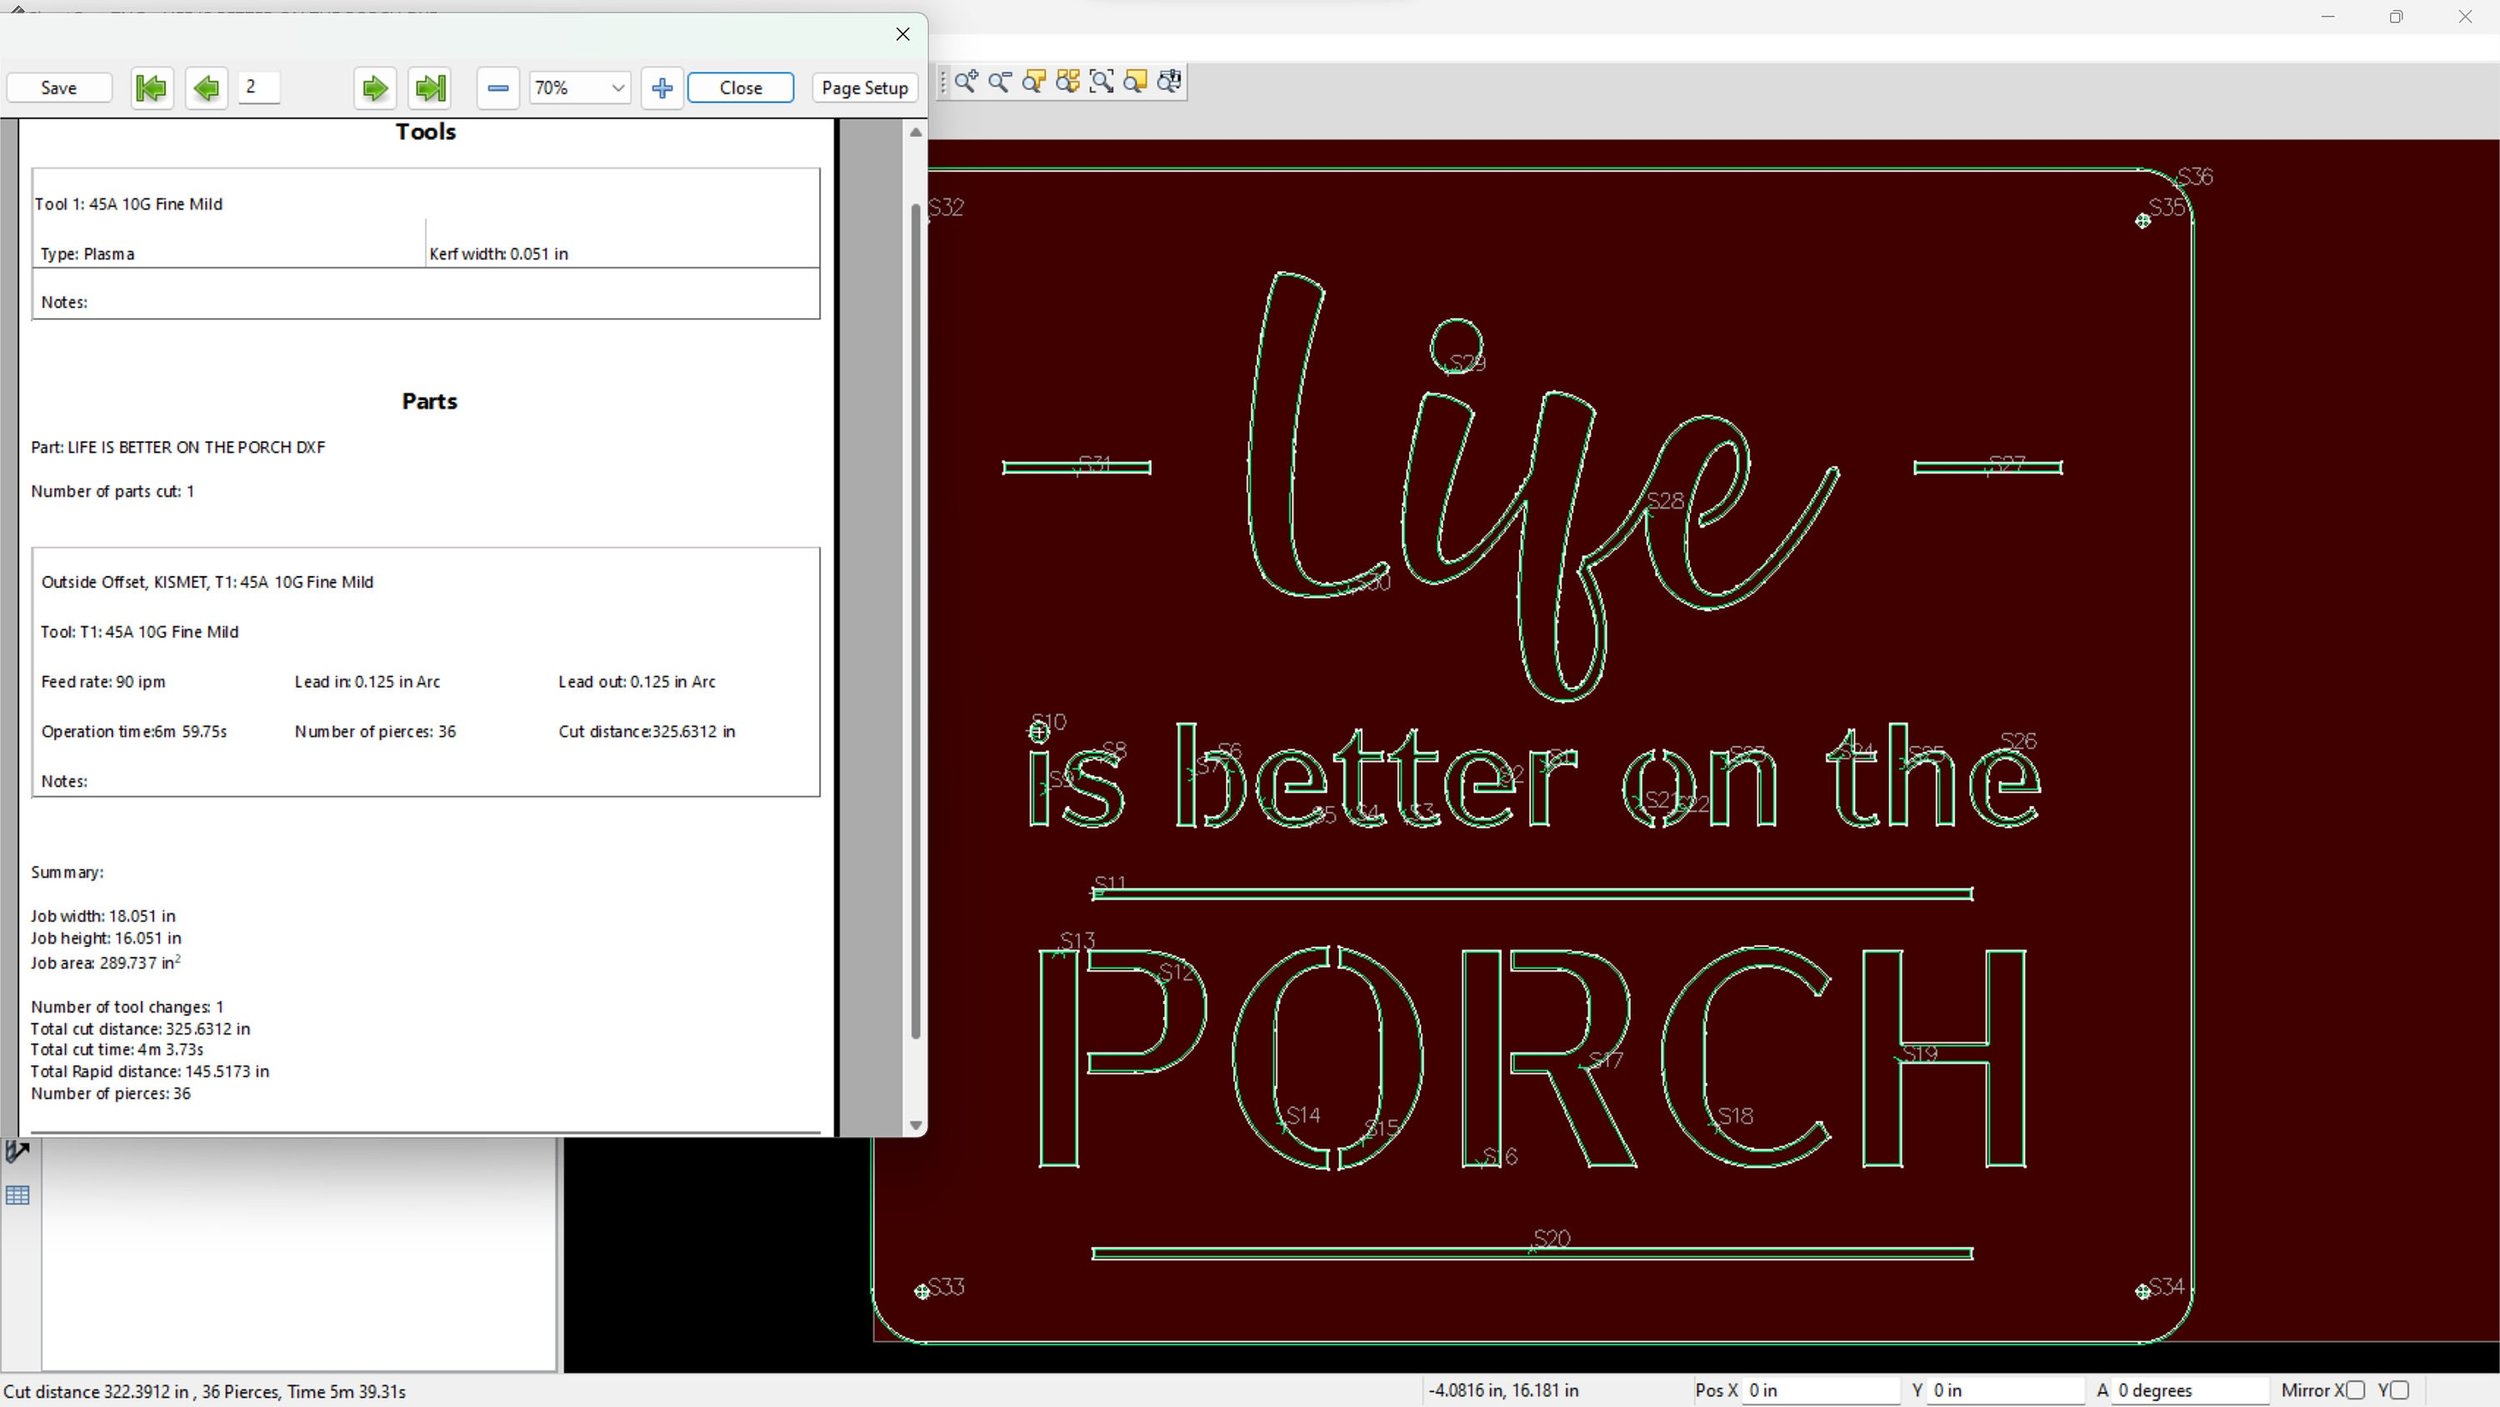Minimize the main application window
The width and height of the screenshot is (2500, 1407).
(2328, 17)
